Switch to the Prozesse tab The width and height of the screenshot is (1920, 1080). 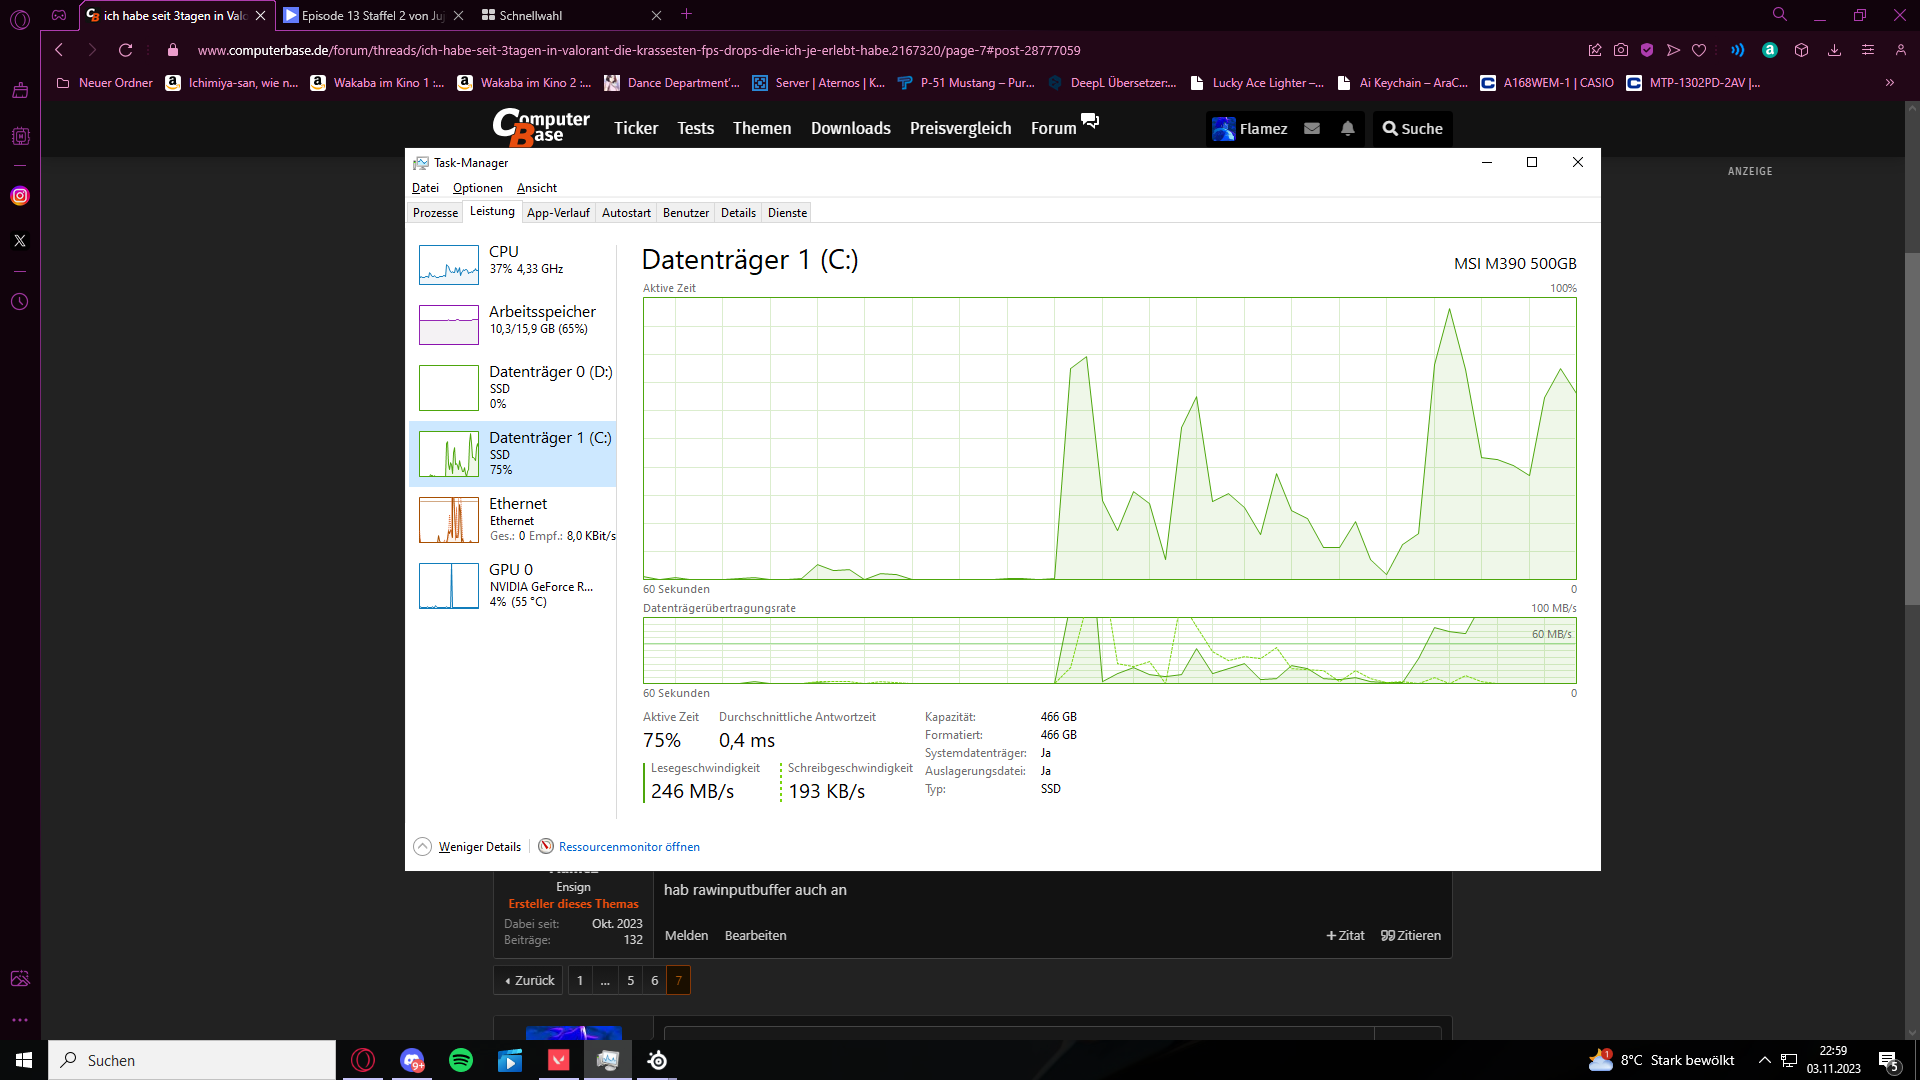pos(435,213)
